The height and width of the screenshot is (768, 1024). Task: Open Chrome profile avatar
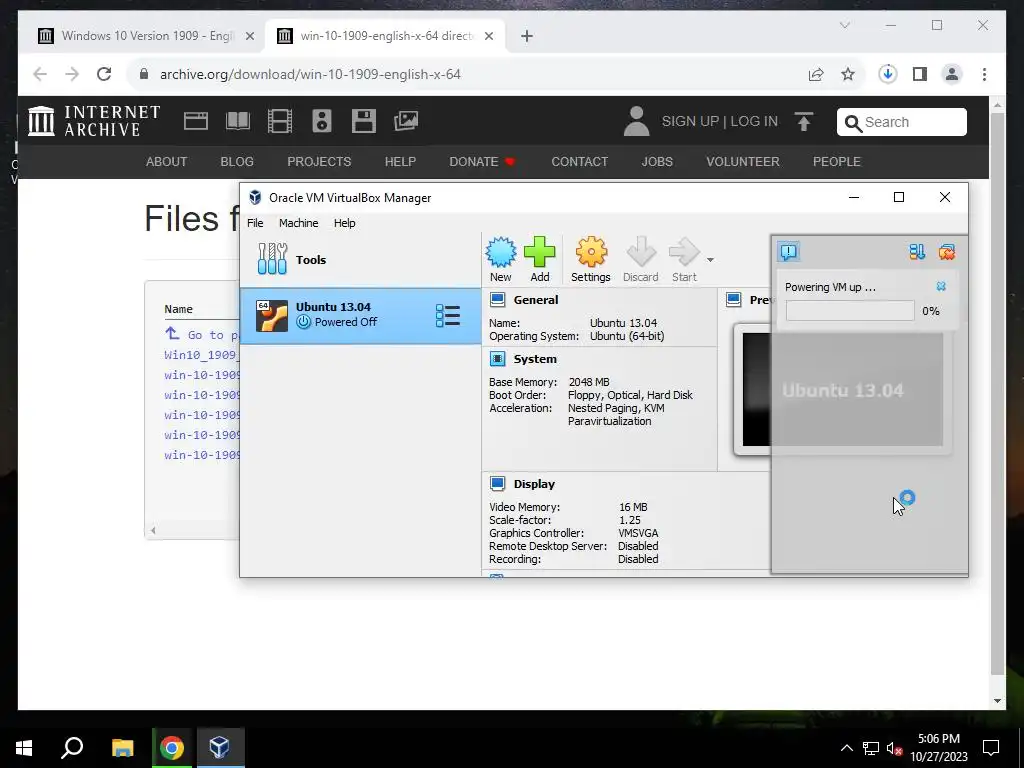coord(952,74)
